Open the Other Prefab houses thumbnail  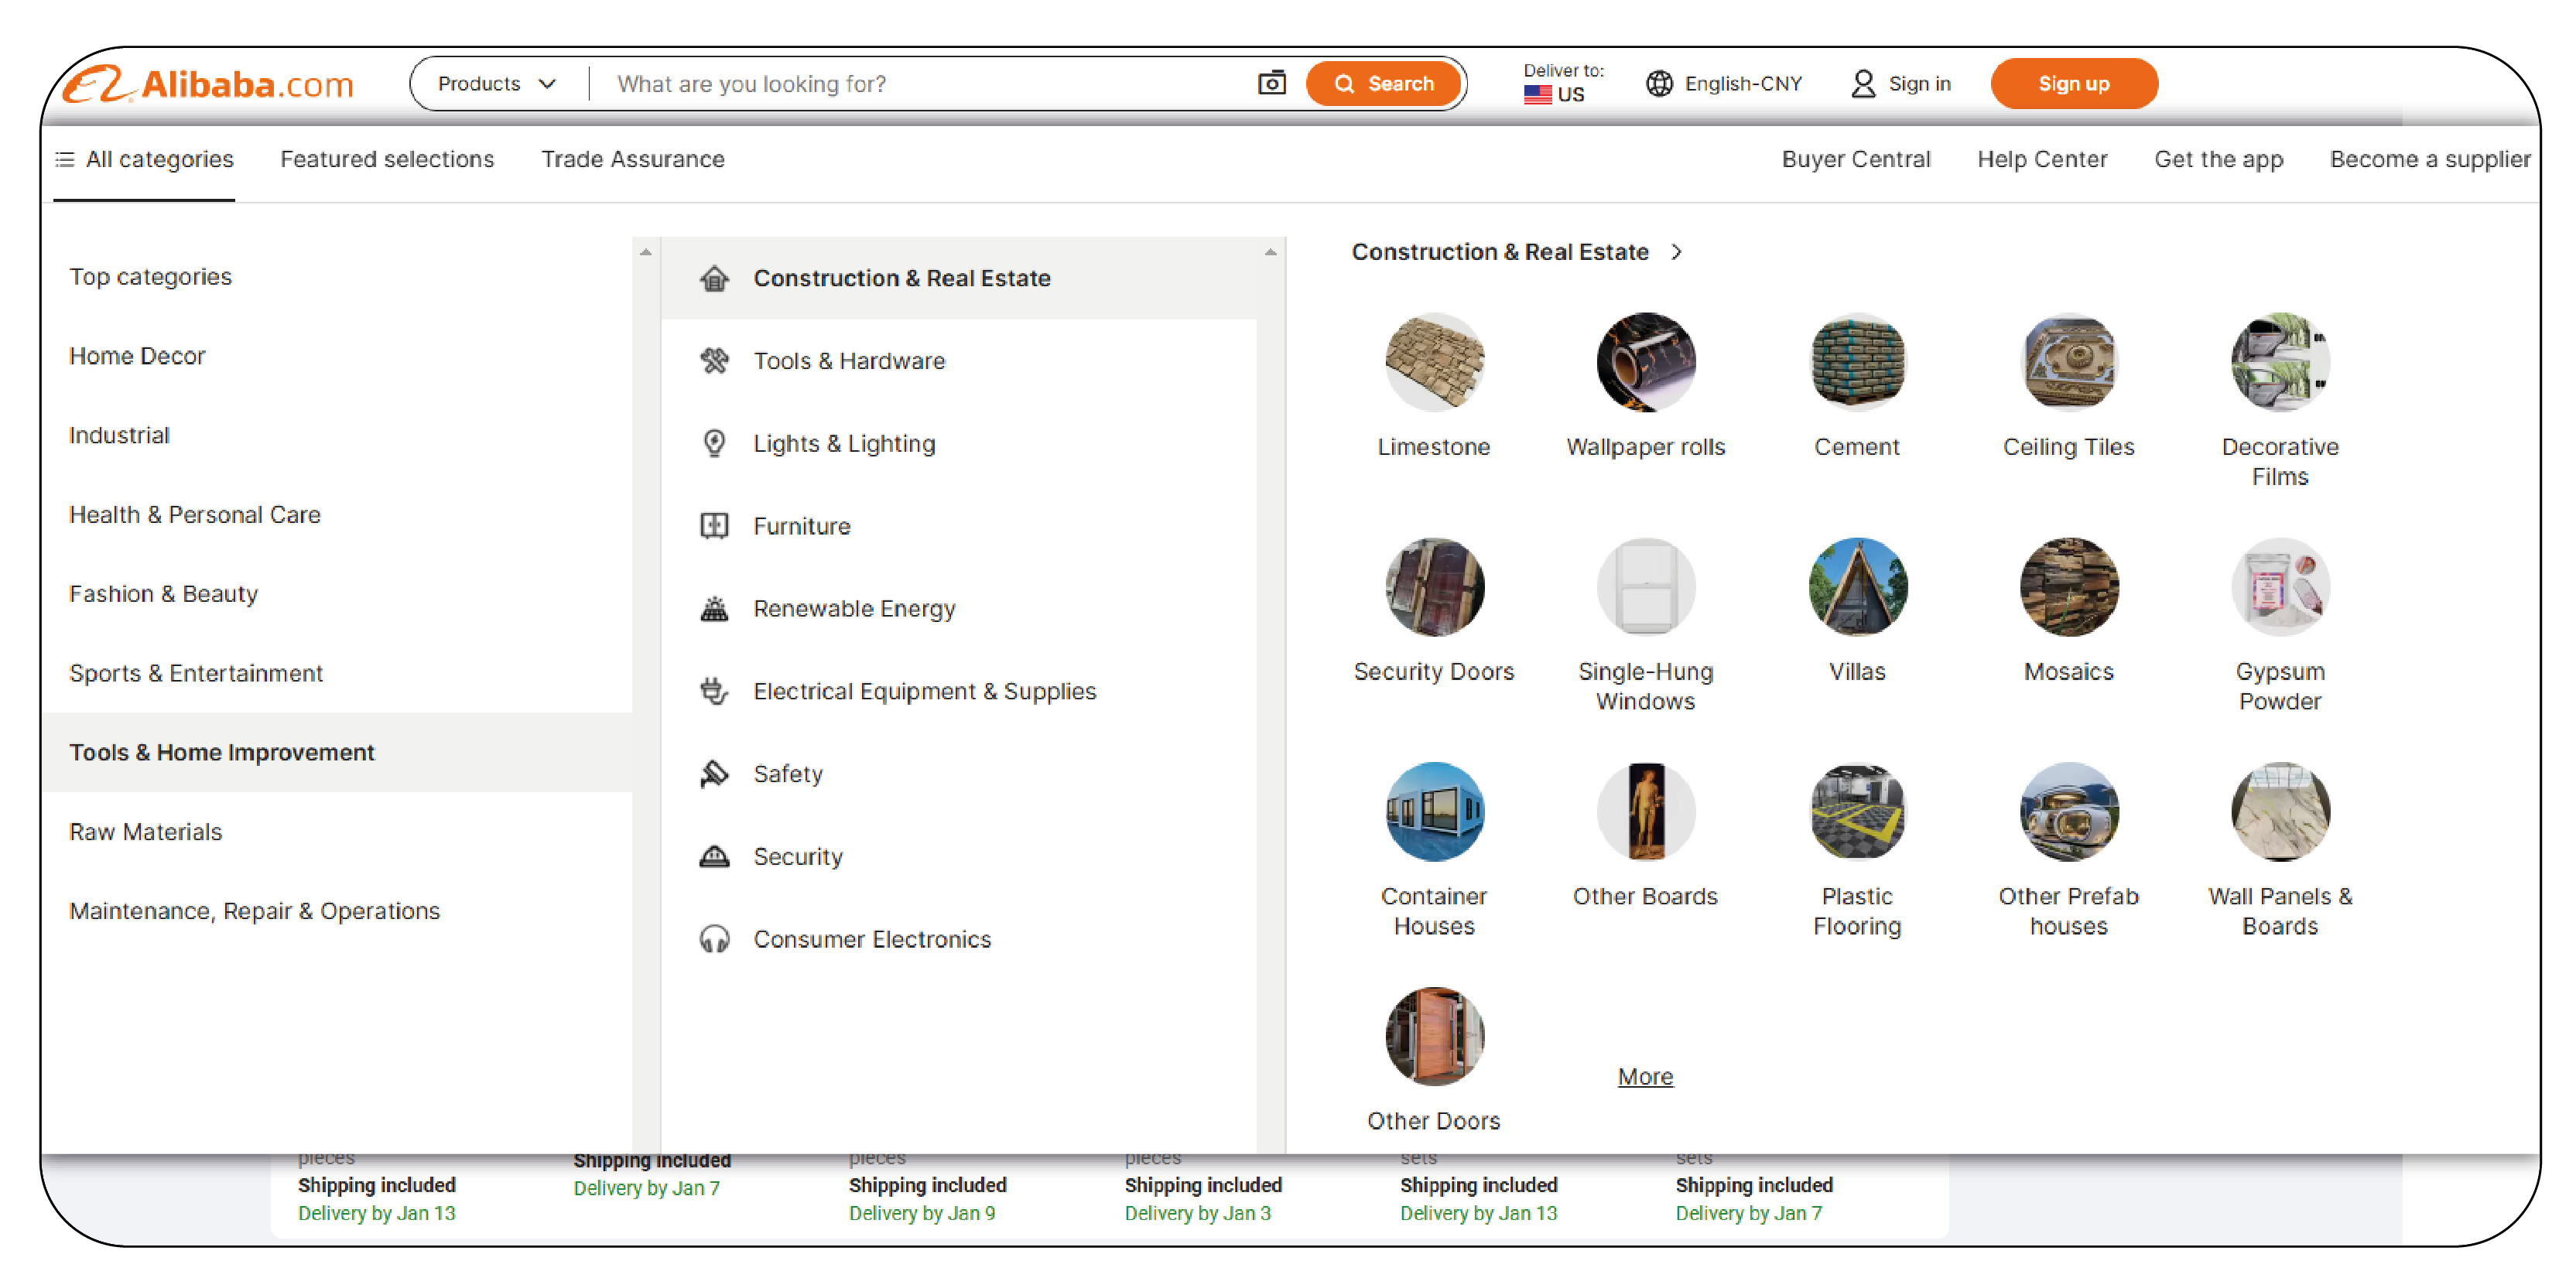click(2068, 812)
